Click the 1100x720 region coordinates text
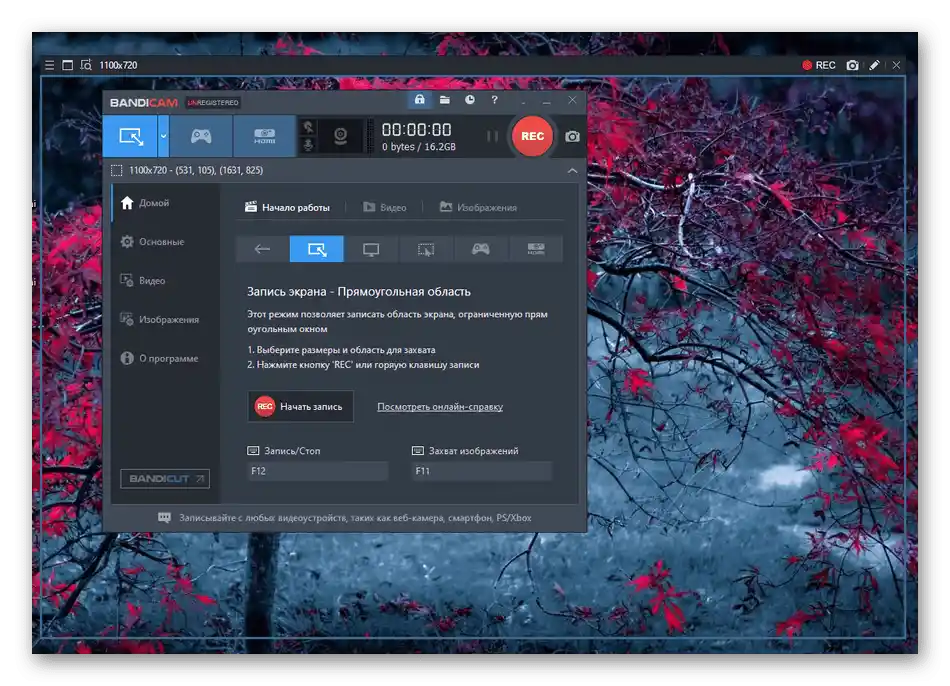950x686 pixels. tap(196, 170)
